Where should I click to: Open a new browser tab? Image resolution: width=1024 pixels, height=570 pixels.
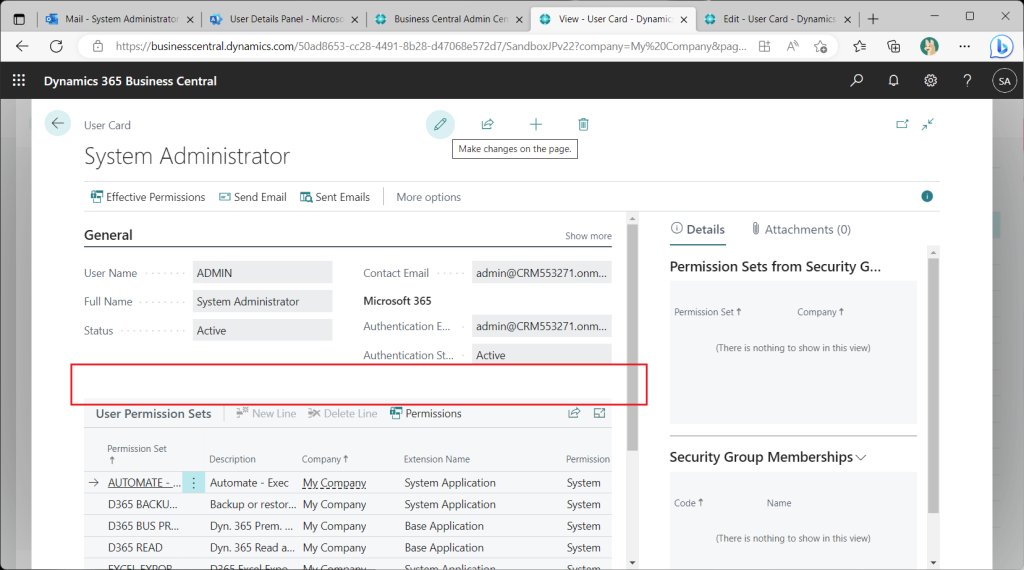point(873,19)
